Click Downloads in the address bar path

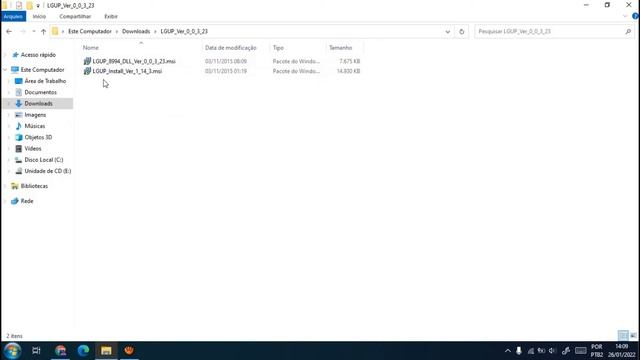tap(136, 31)
